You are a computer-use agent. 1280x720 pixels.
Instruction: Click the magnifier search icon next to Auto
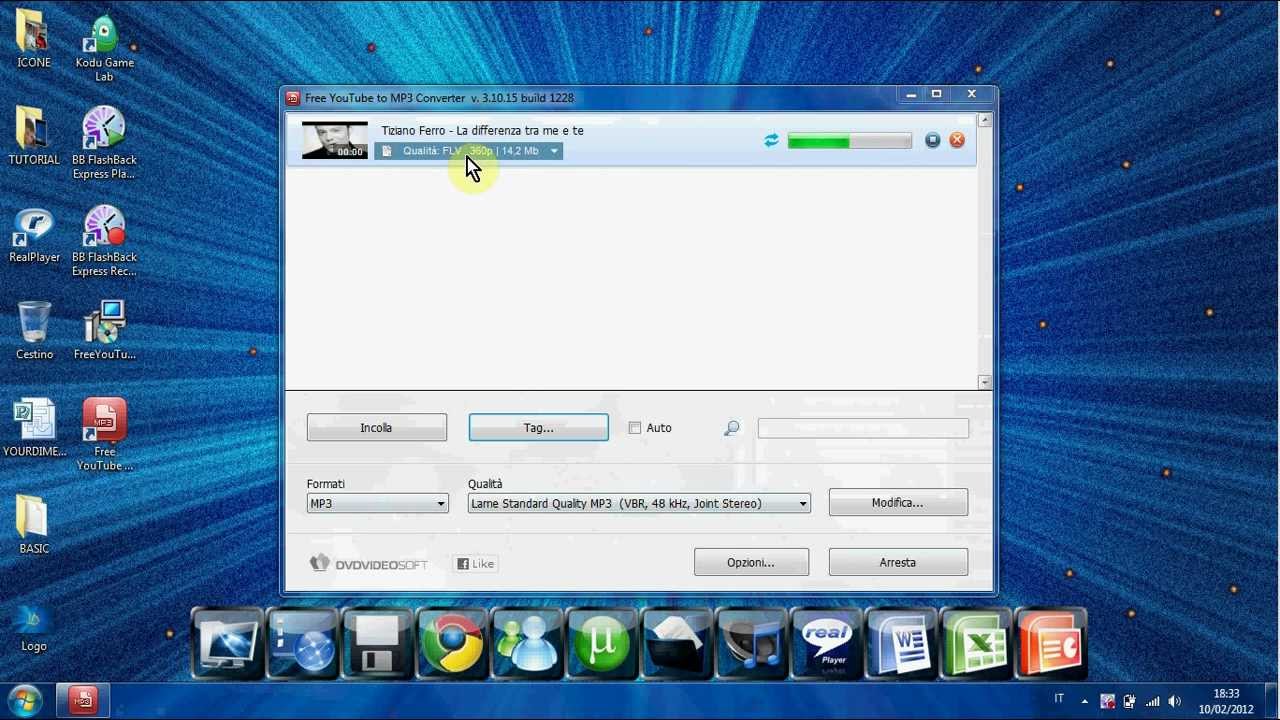[732, 428]
